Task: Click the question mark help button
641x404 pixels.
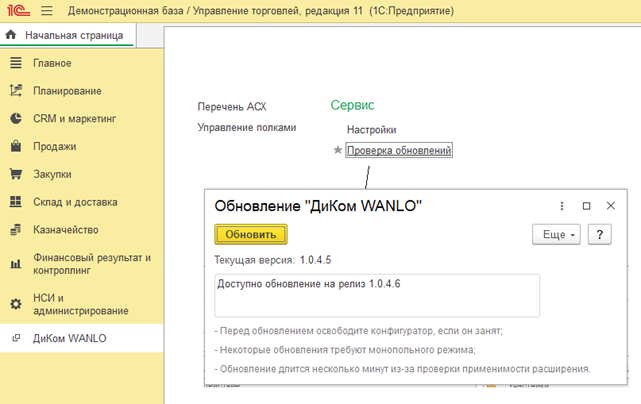Action: coord(599,234)
